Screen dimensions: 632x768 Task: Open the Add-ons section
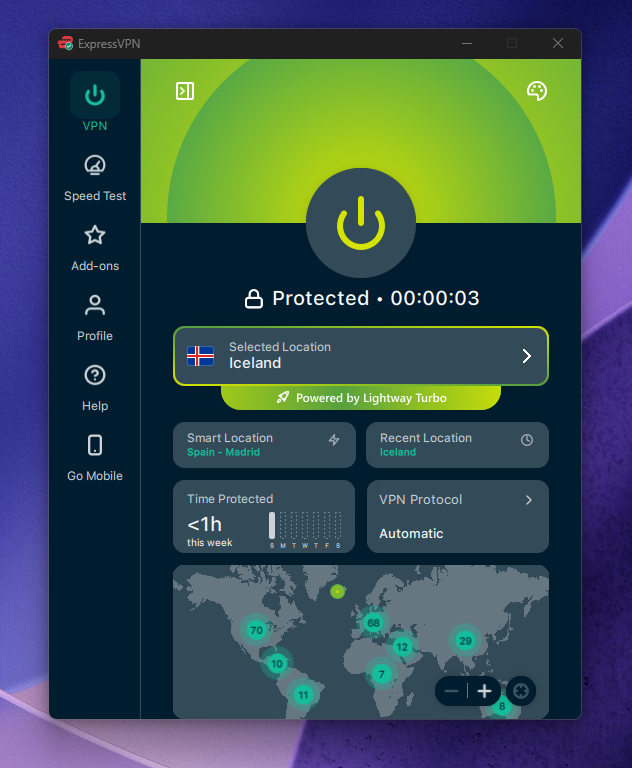95,248
